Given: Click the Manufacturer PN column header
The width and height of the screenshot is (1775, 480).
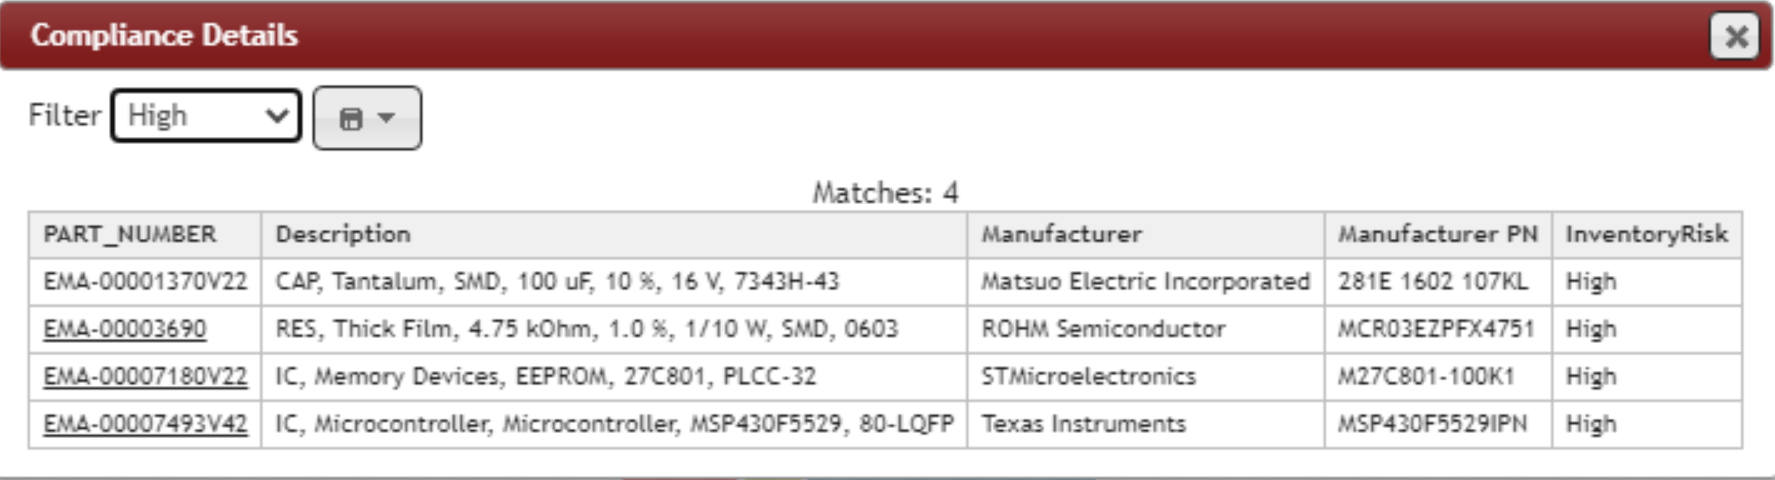Looking at the screenshot, I should point(1437,235).
